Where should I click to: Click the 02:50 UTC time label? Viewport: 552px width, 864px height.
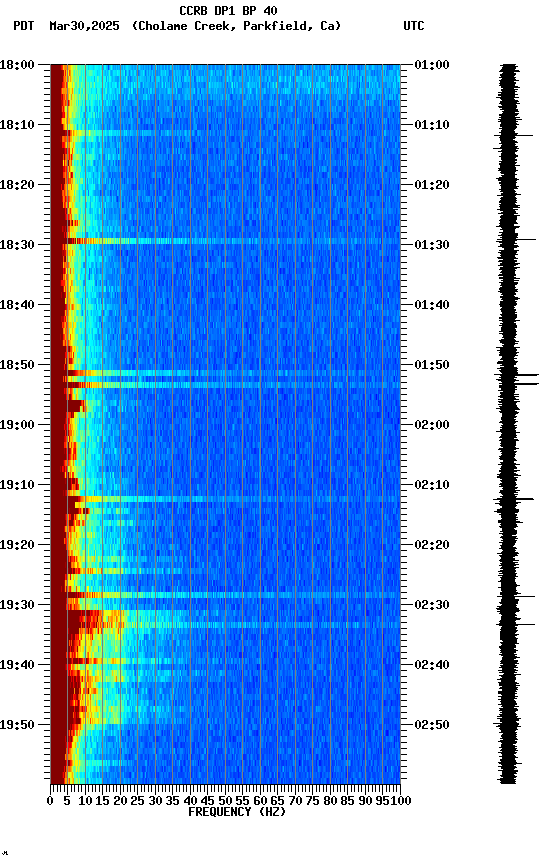(432, 725)
